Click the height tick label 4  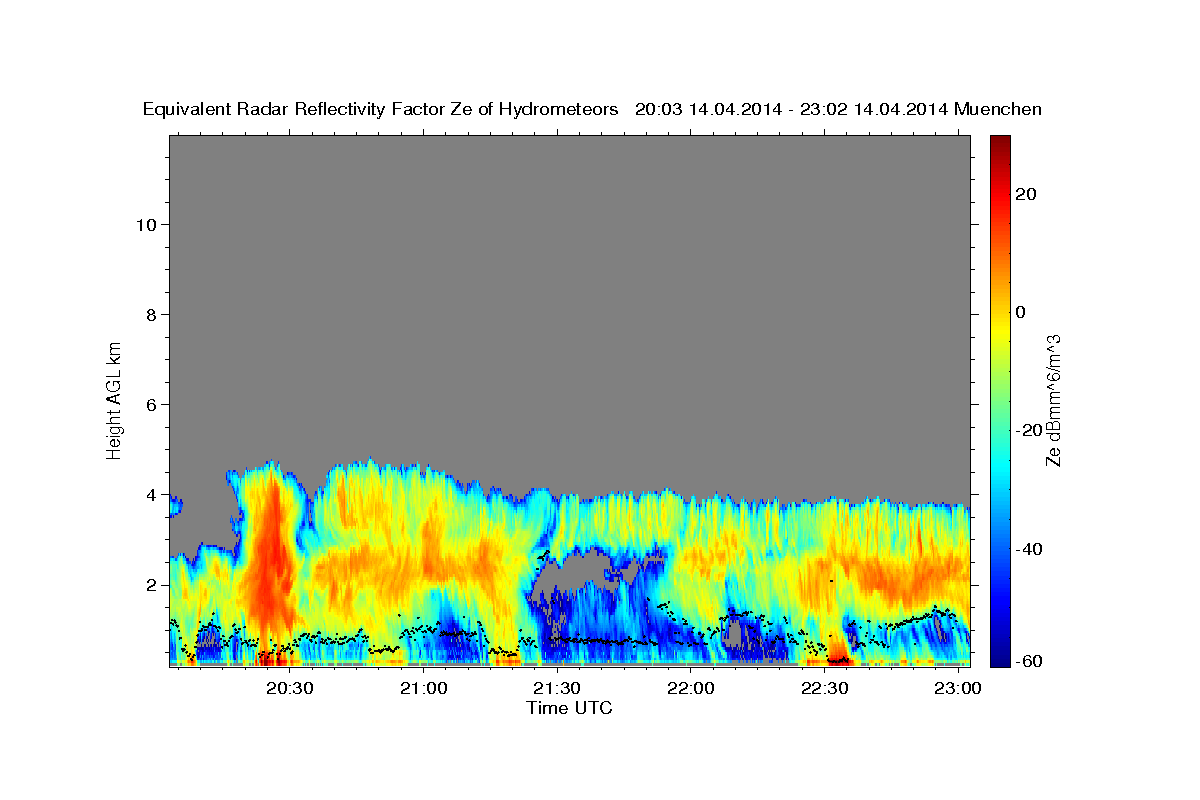[151, 494]
